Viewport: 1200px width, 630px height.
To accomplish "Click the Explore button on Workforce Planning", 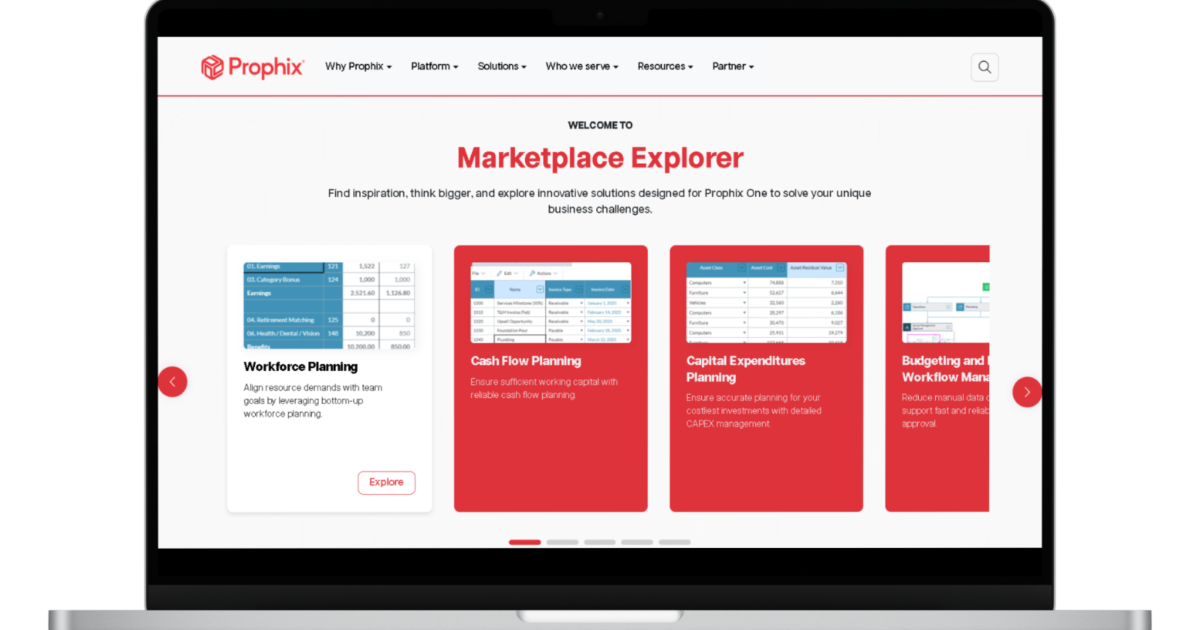I will pyautogui.click(x=386, y=482).
